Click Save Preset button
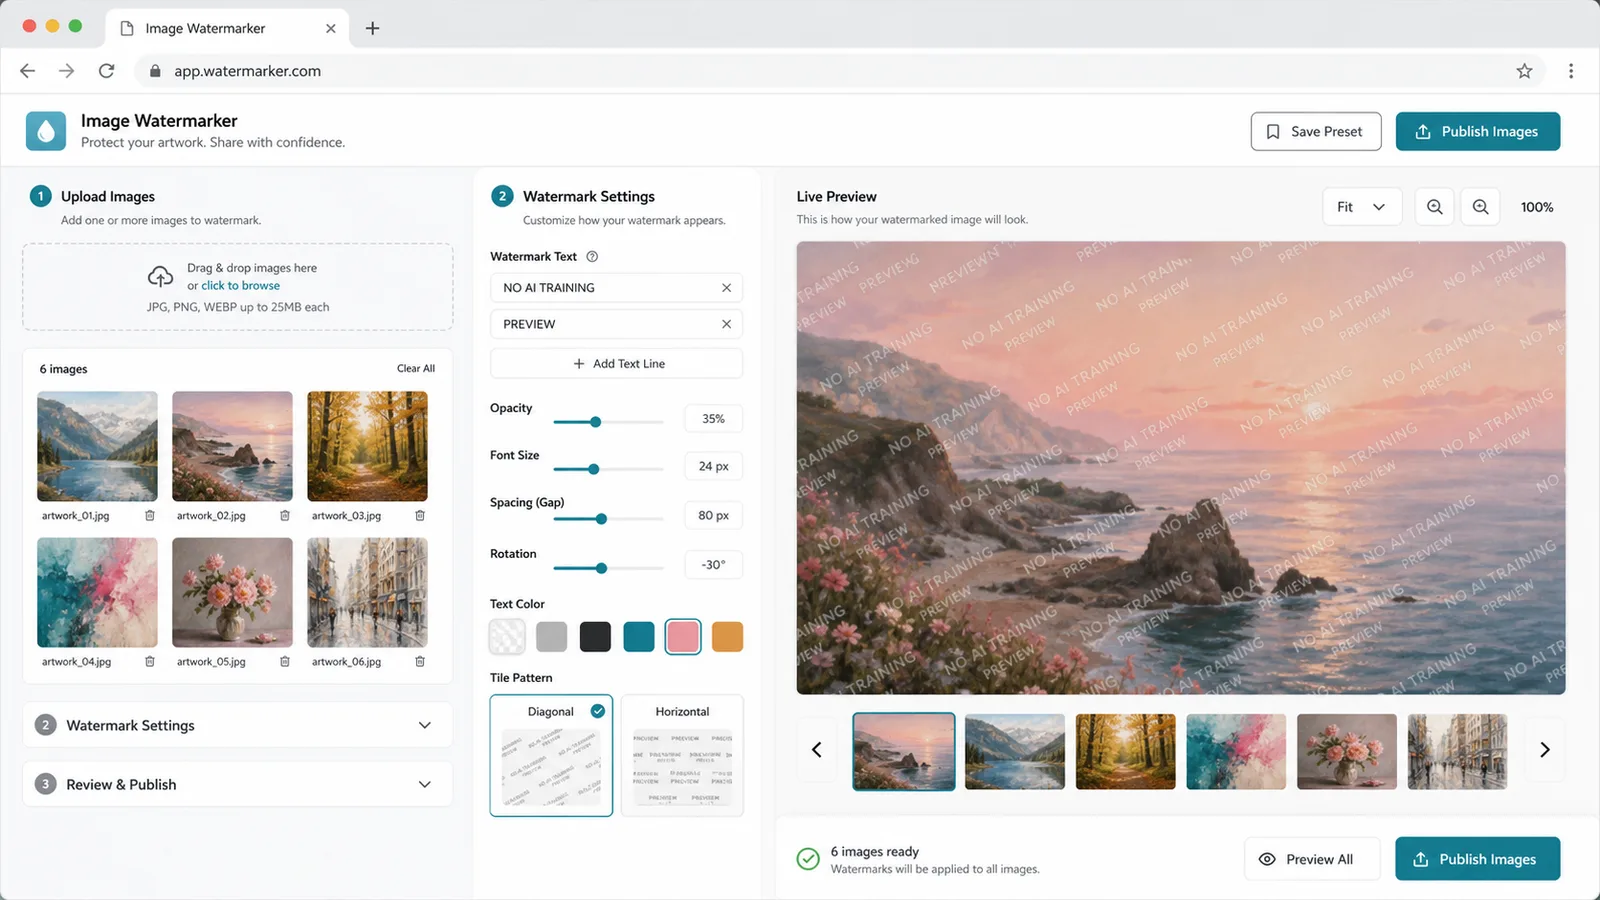 [x=1316, y=132]
